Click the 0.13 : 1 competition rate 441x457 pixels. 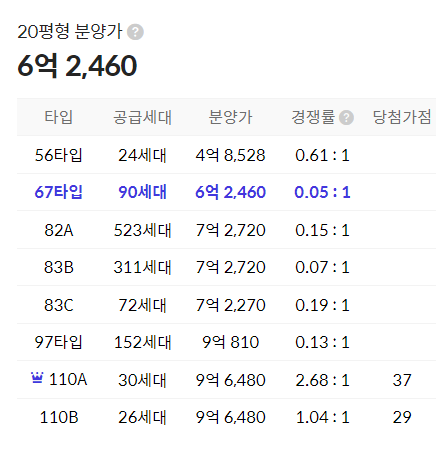(x=322, y=342)
